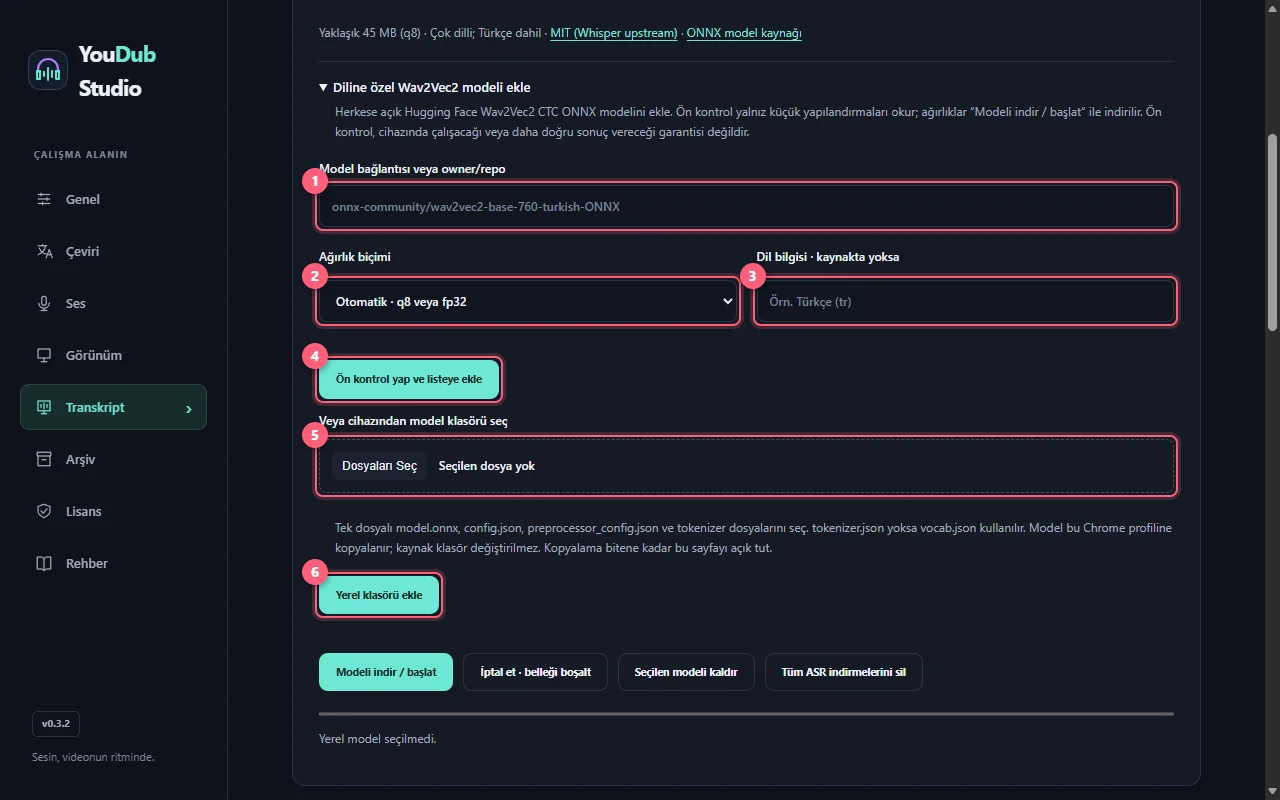Click the v0.3.2 version badge
This screenshot has width=1280, height=800.
(56, 723)
